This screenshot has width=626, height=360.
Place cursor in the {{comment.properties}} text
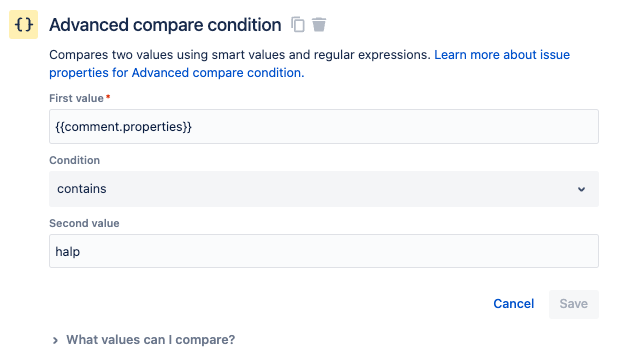point(123,127)
